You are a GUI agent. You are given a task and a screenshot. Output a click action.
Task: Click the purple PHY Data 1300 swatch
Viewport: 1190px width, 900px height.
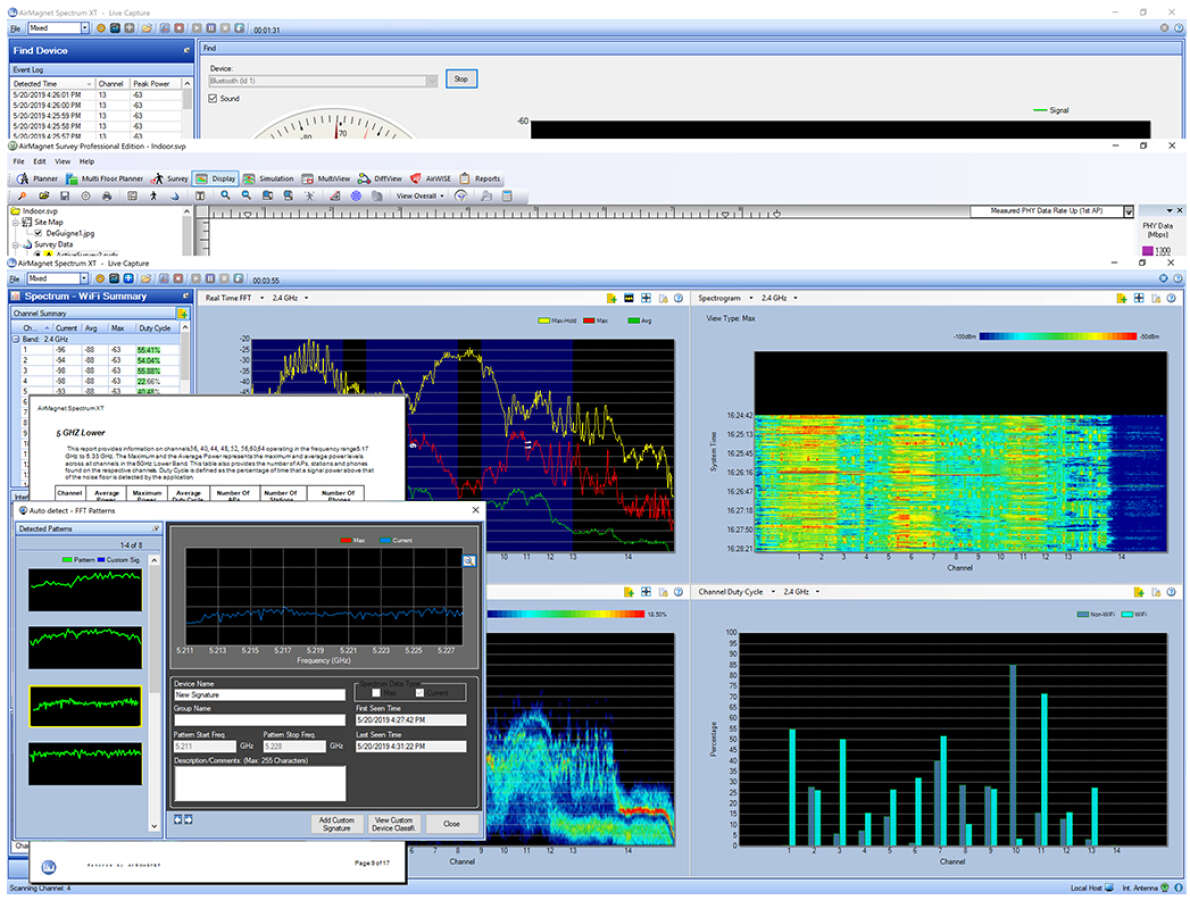pyautogui.click(x=1148, y=251)
